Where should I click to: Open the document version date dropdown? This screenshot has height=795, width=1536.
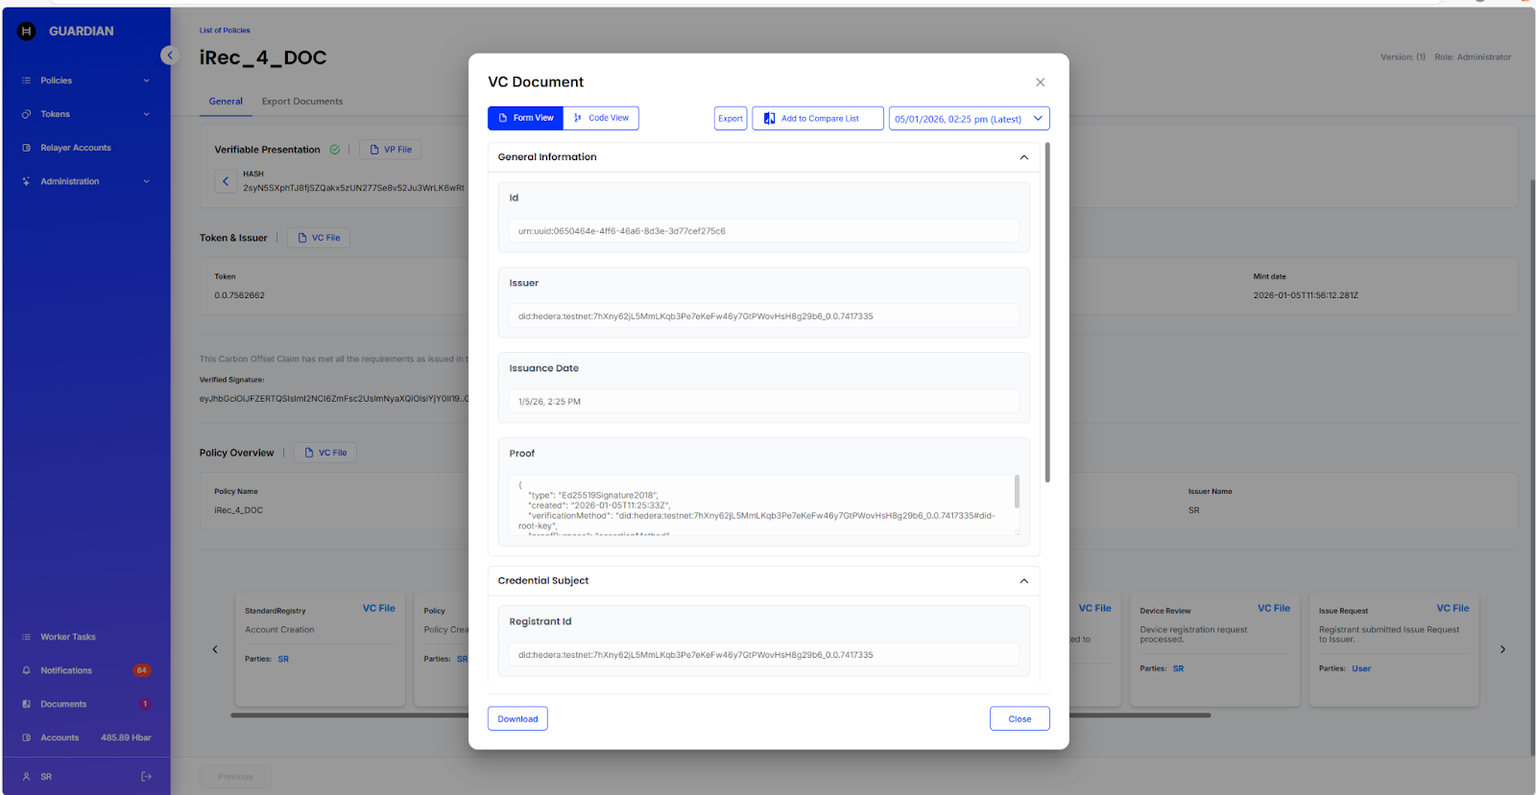pos(968,119)
